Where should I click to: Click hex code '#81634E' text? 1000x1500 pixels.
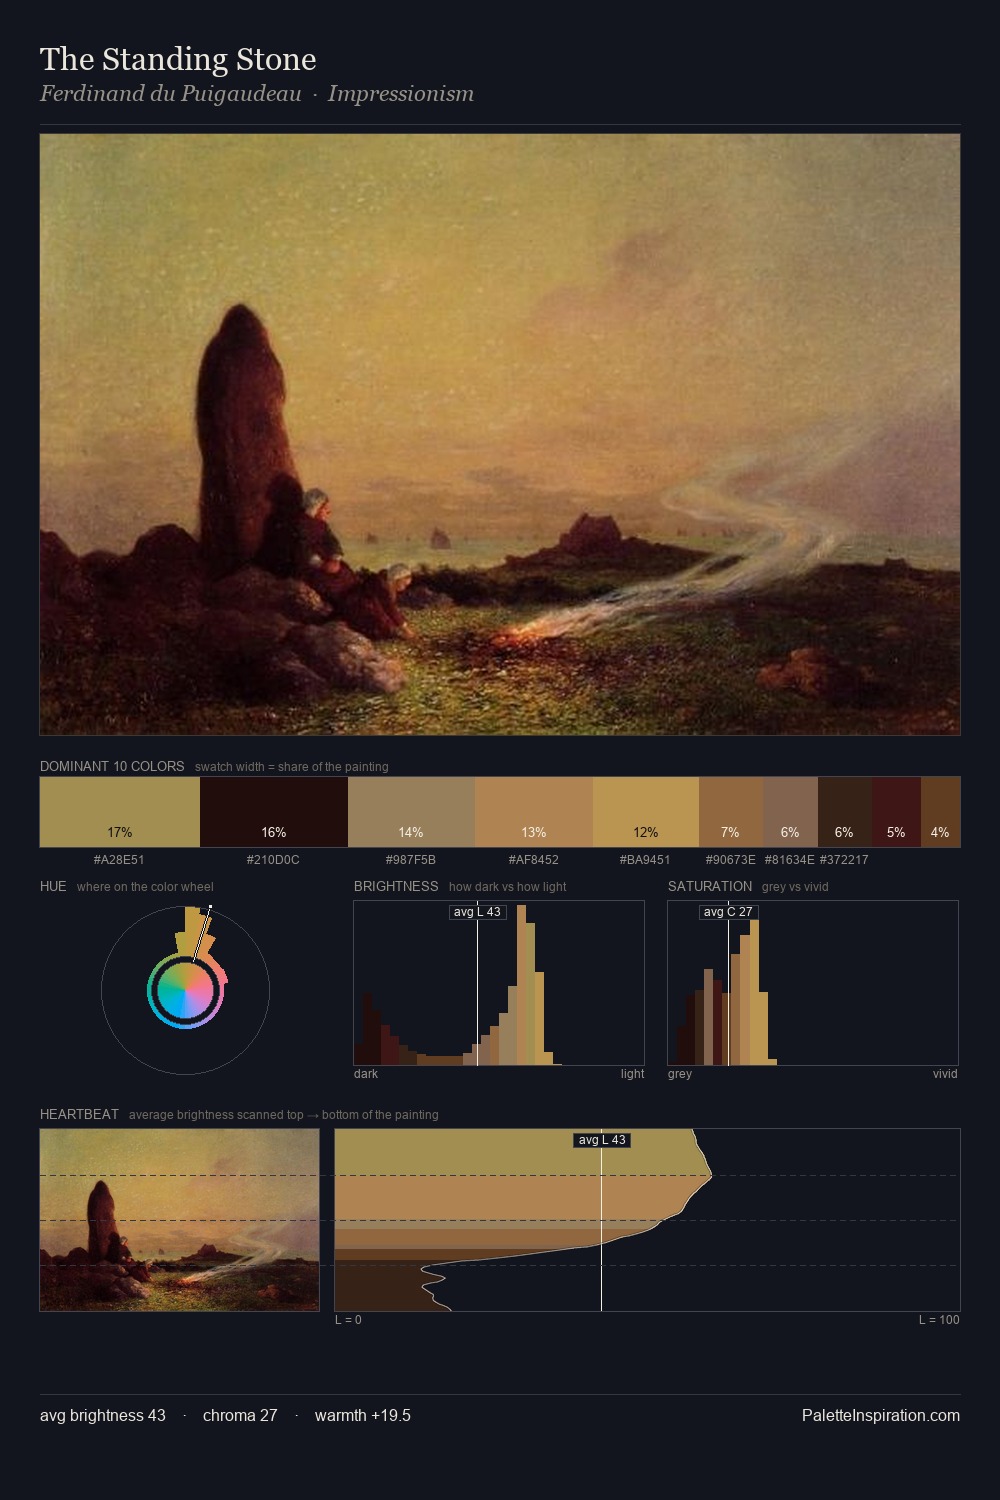pos(790,860)
